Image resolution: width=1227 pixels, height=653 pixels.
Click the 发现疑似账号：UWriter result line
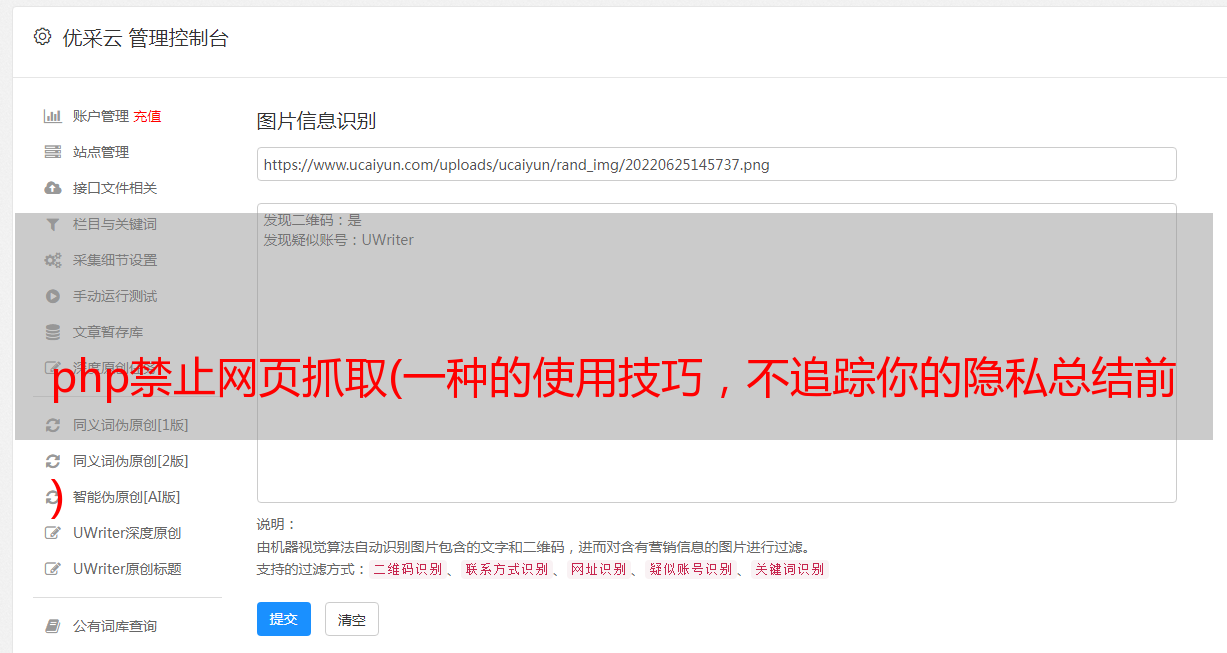[x=338, y=240]
